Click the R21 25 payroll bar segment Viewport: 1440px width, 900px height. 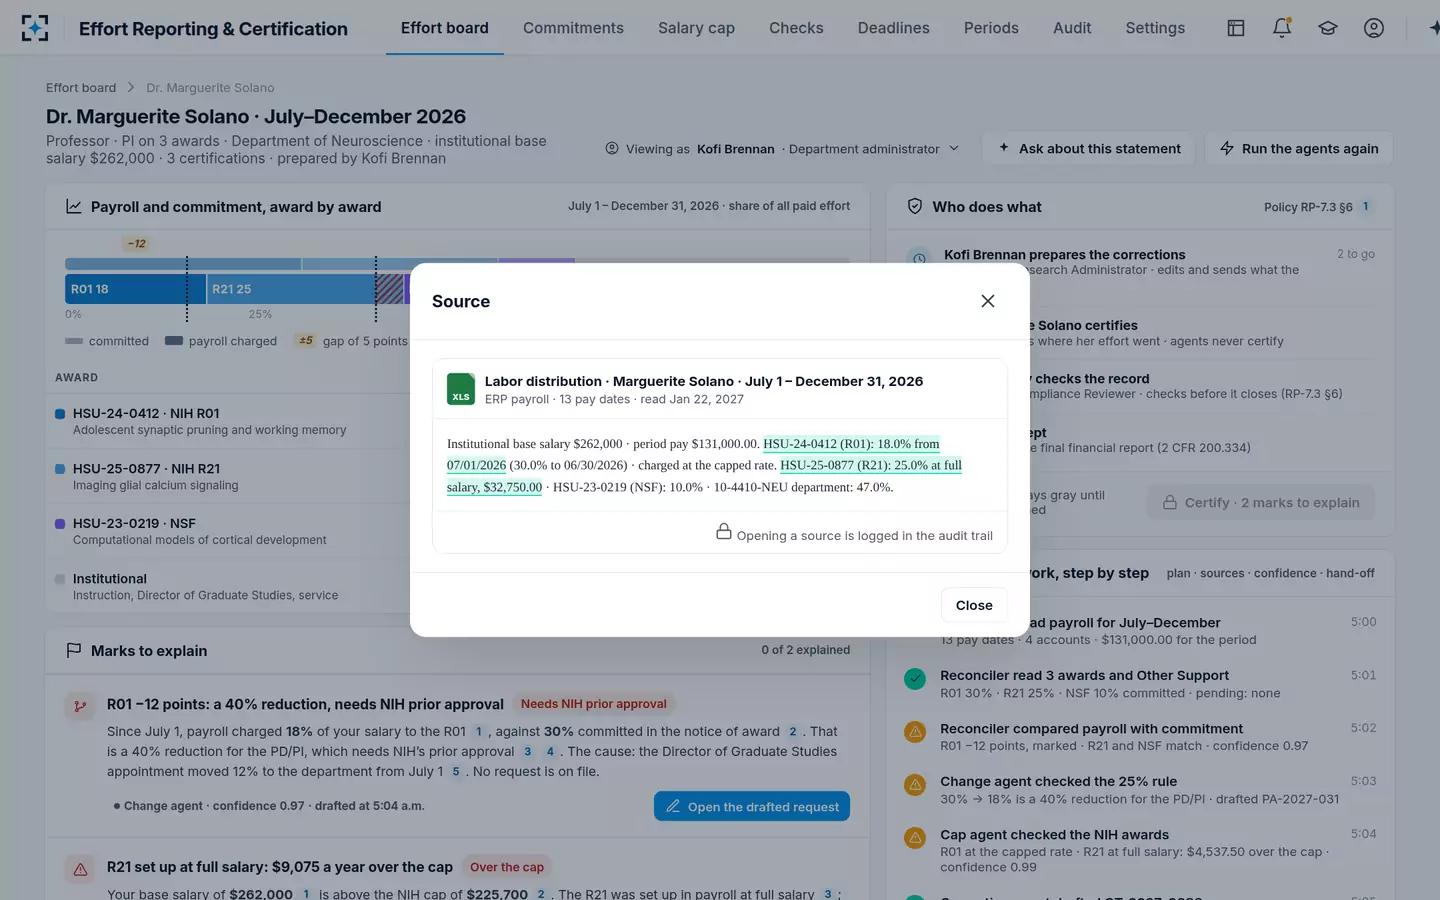click(x=291, y=289)
